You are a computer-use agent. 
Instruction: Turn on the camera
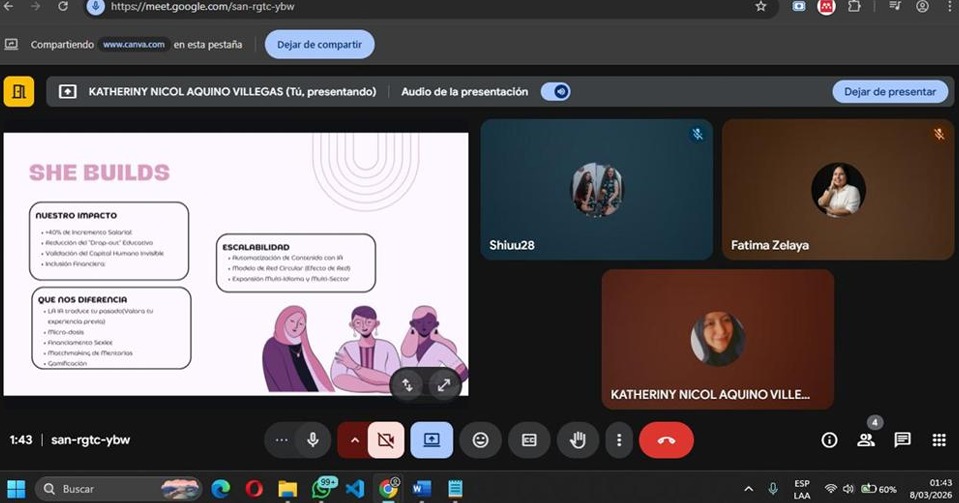pos(386,440)
